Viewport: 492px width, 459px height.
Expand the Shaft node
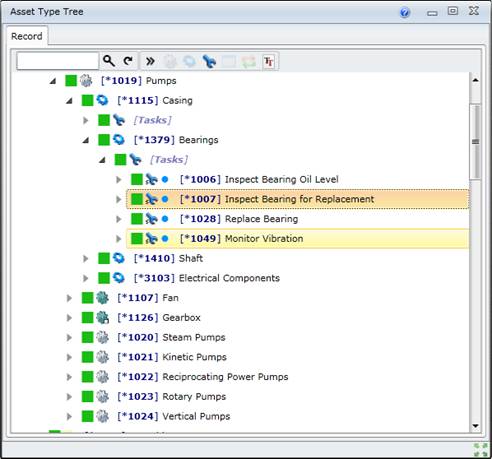[86, 258]
